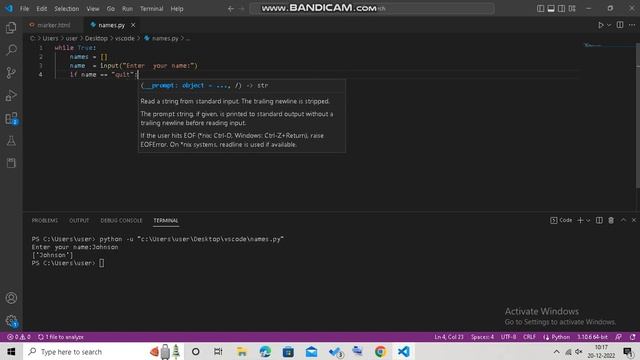
Task: Run the Python file with play button
Action: [600, 25]
